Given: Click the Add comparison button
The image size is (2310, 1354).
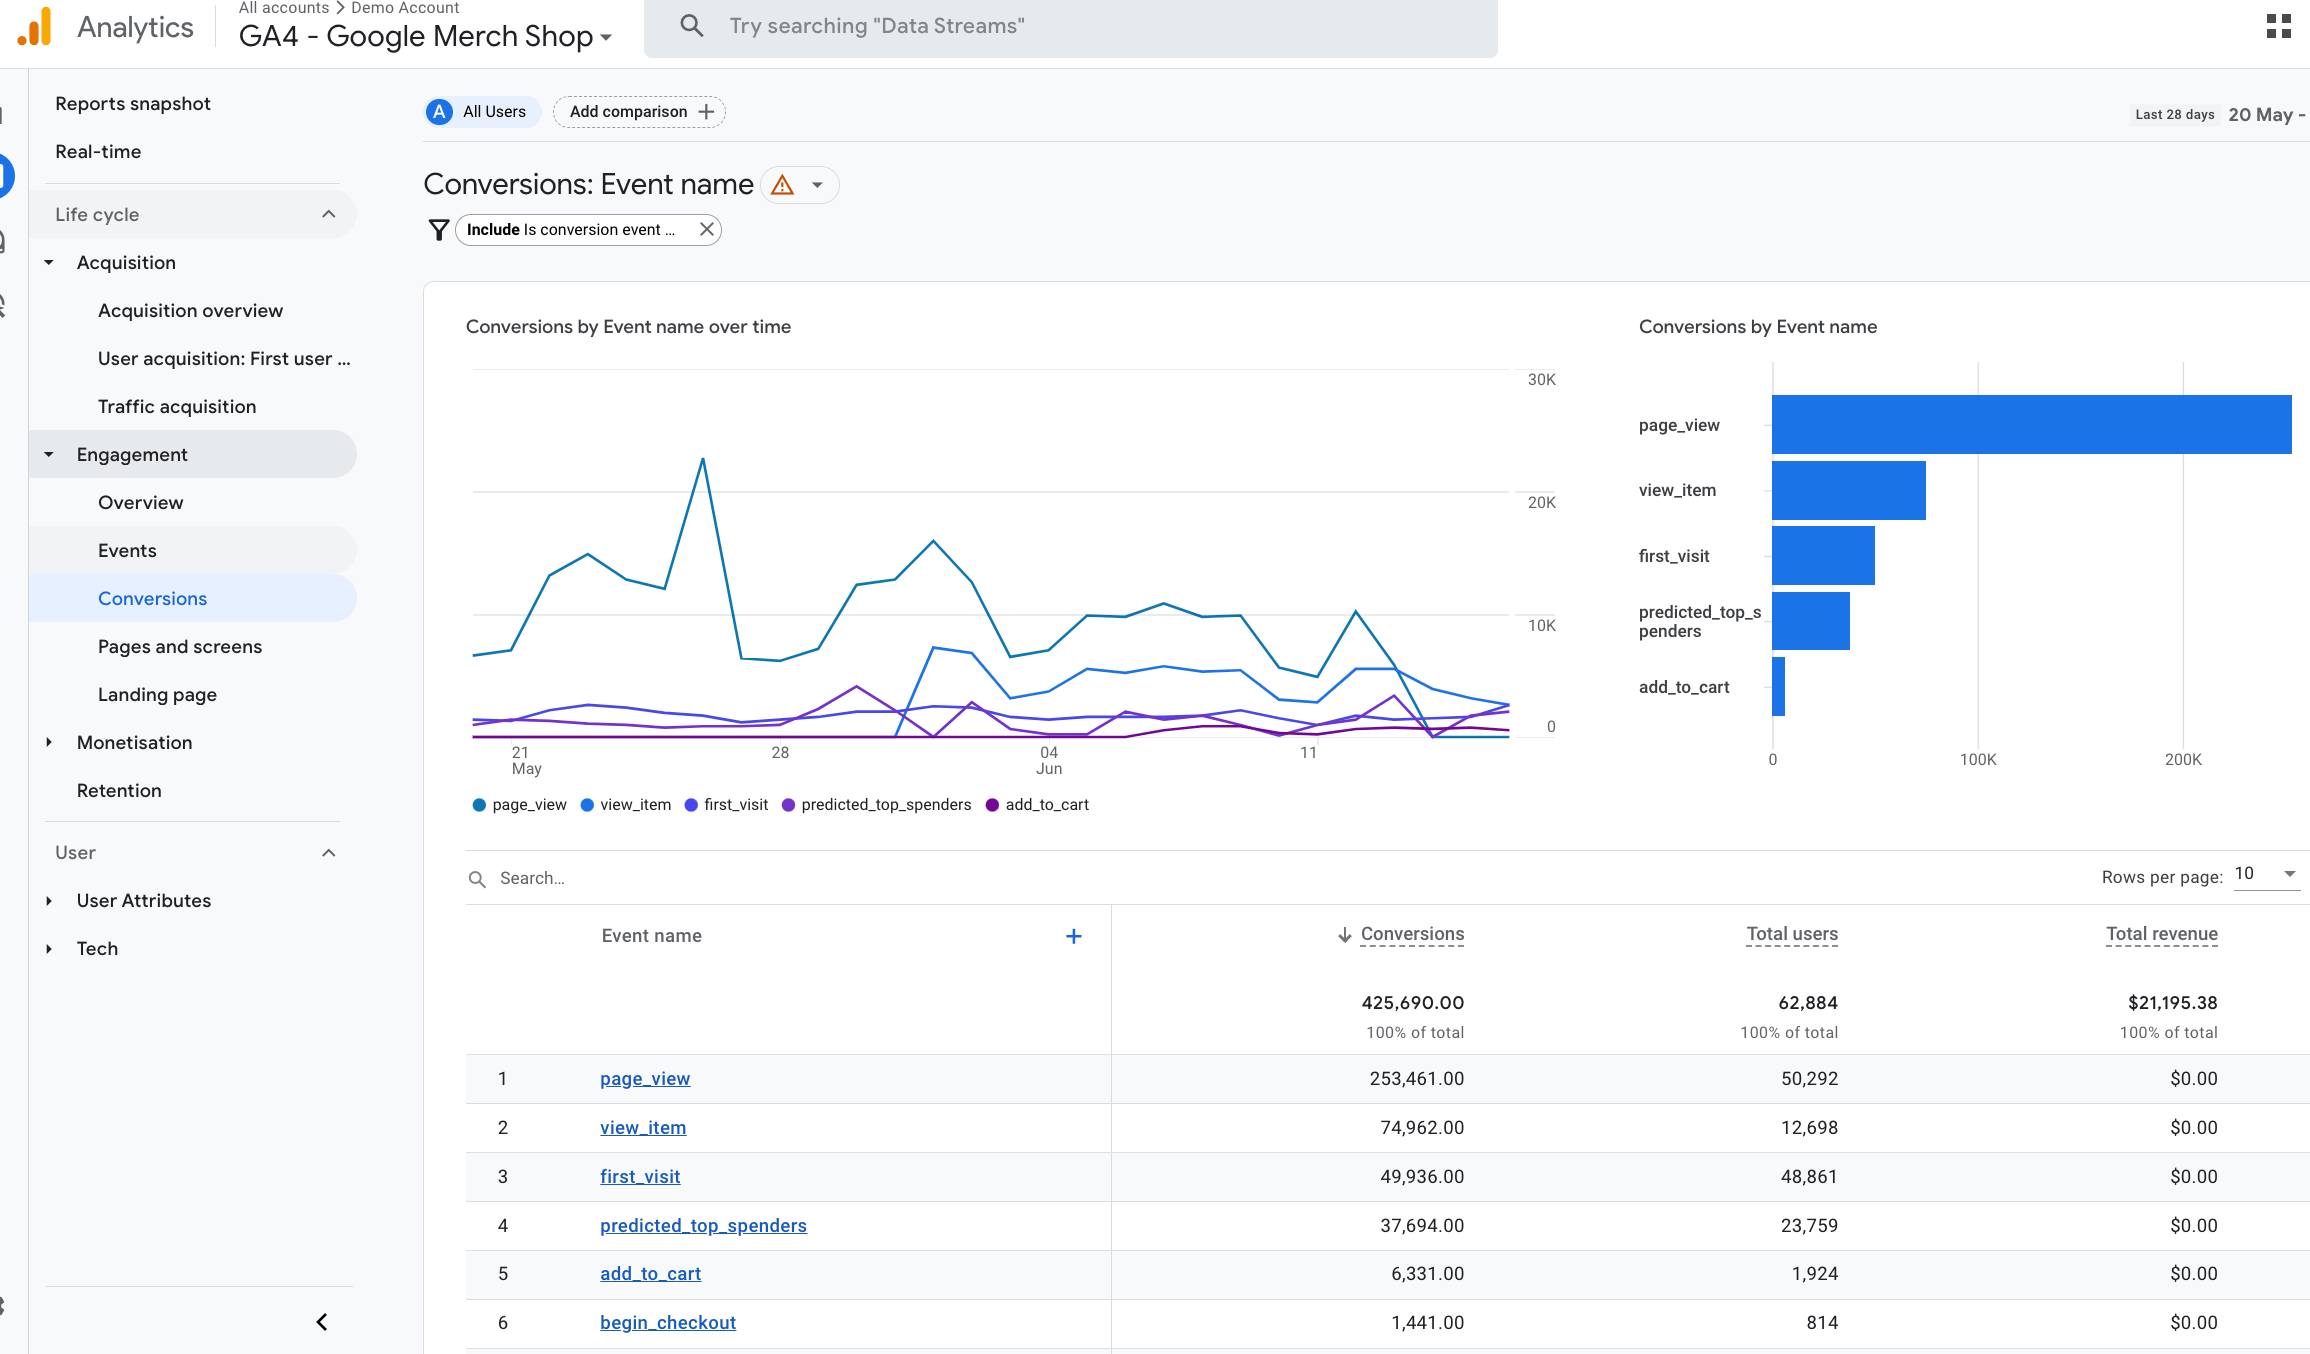Looking at the screenshot, I should [x=639, y=112].
